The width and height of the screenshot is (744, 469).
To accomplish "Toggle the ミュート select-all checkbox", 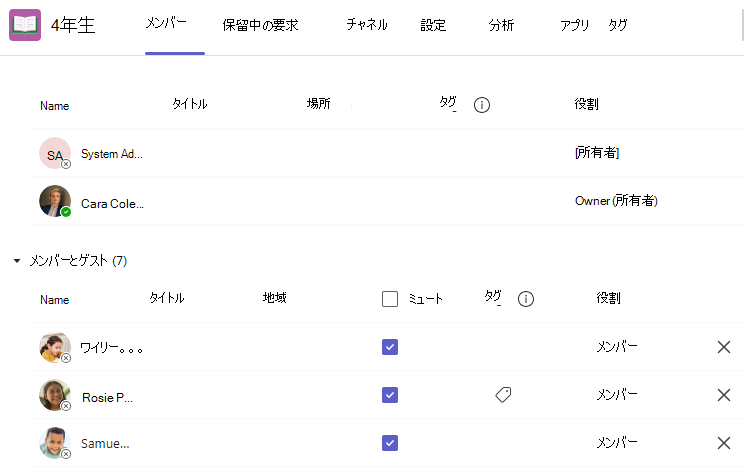I will tap(390, 299).
